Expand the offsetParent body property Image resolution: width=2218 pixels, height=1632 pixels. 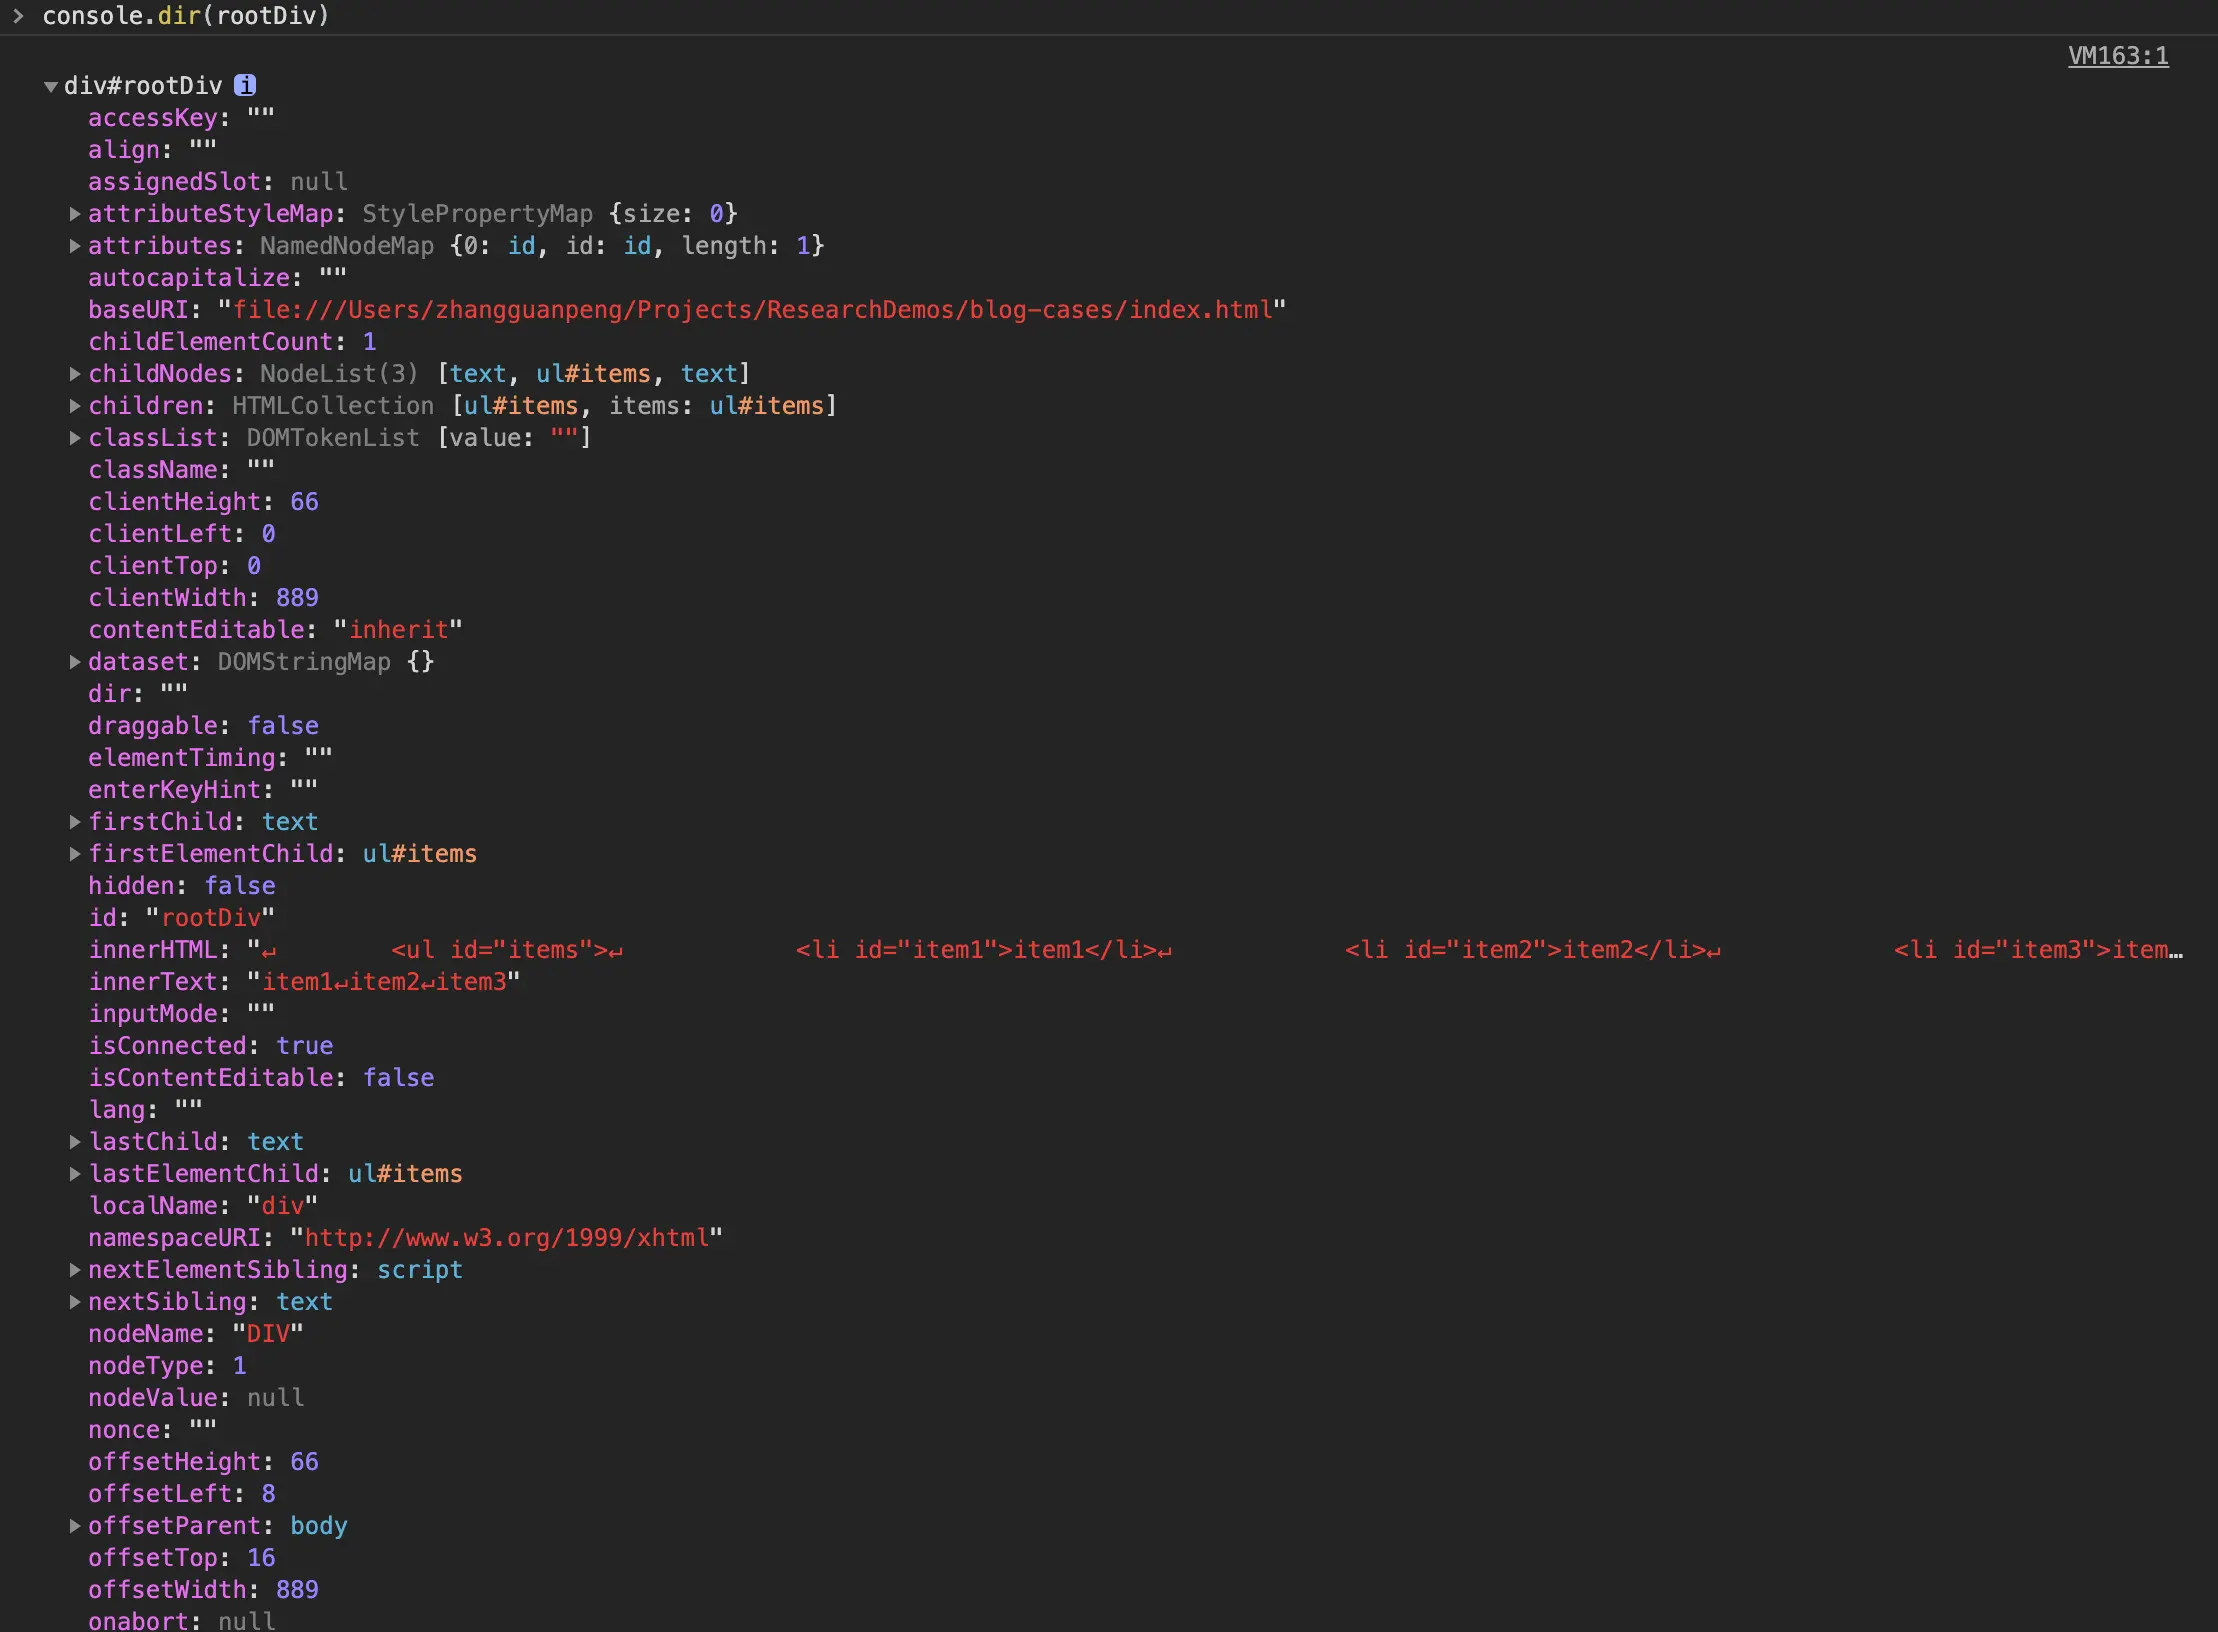tap(74, 1525)
